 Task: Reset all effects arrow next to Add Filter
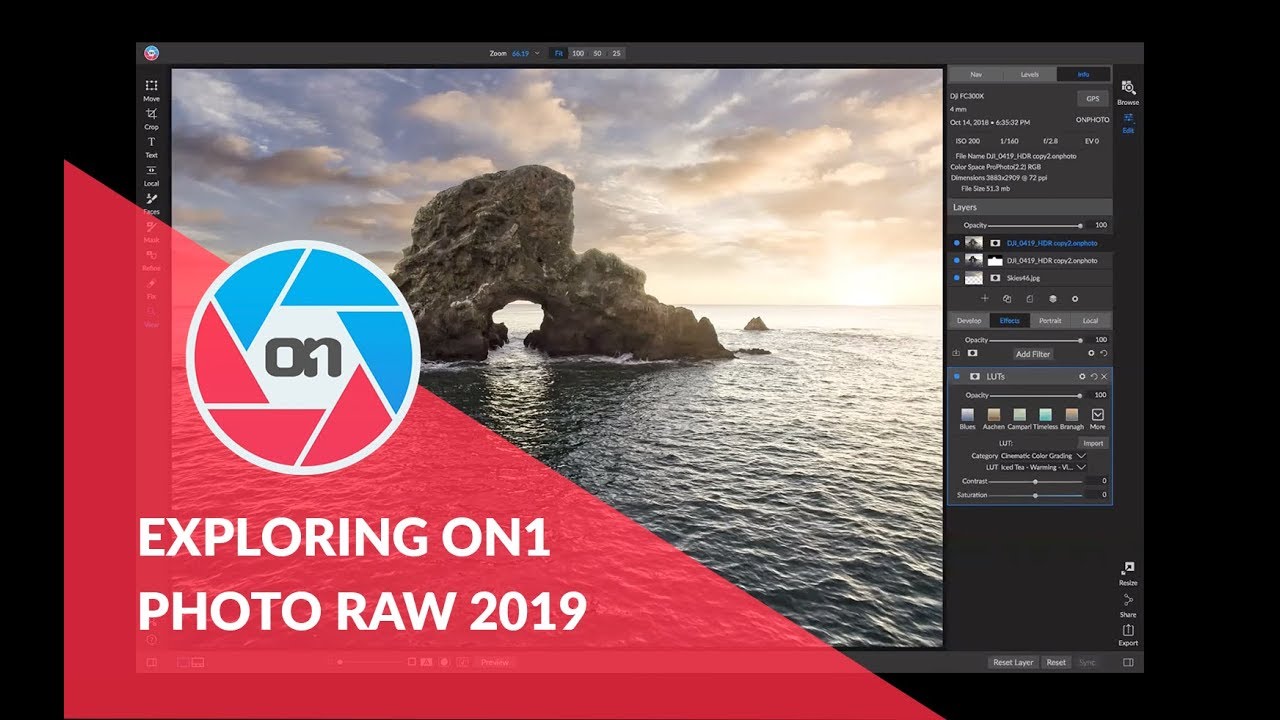pos(1104,353)
